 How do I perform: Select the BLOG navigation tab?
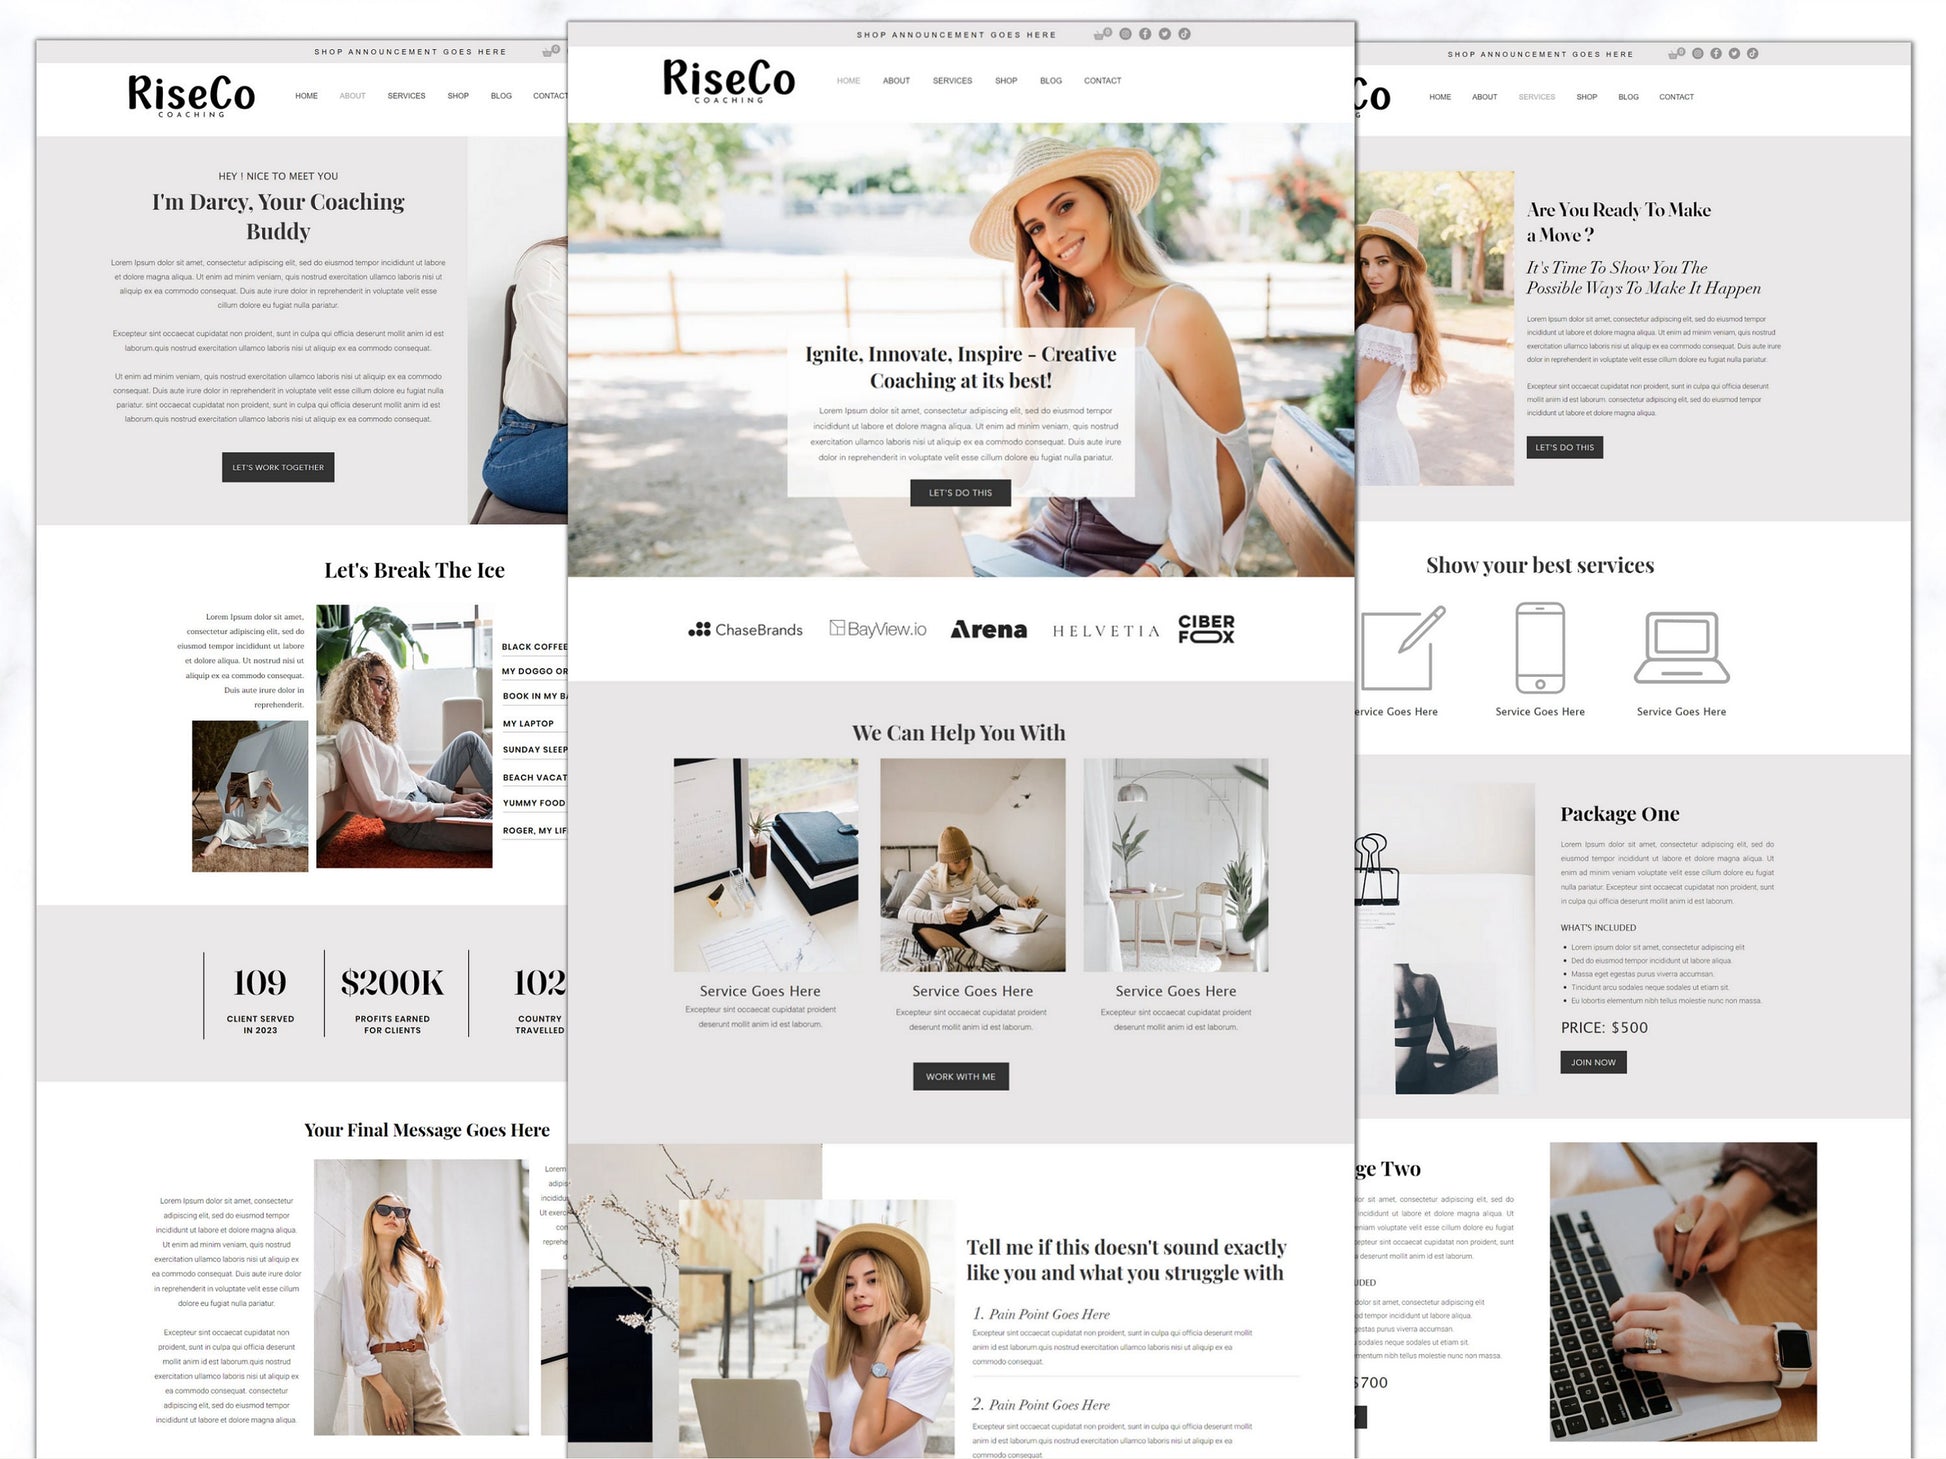pyautogui.click(x=1050, y=80)
